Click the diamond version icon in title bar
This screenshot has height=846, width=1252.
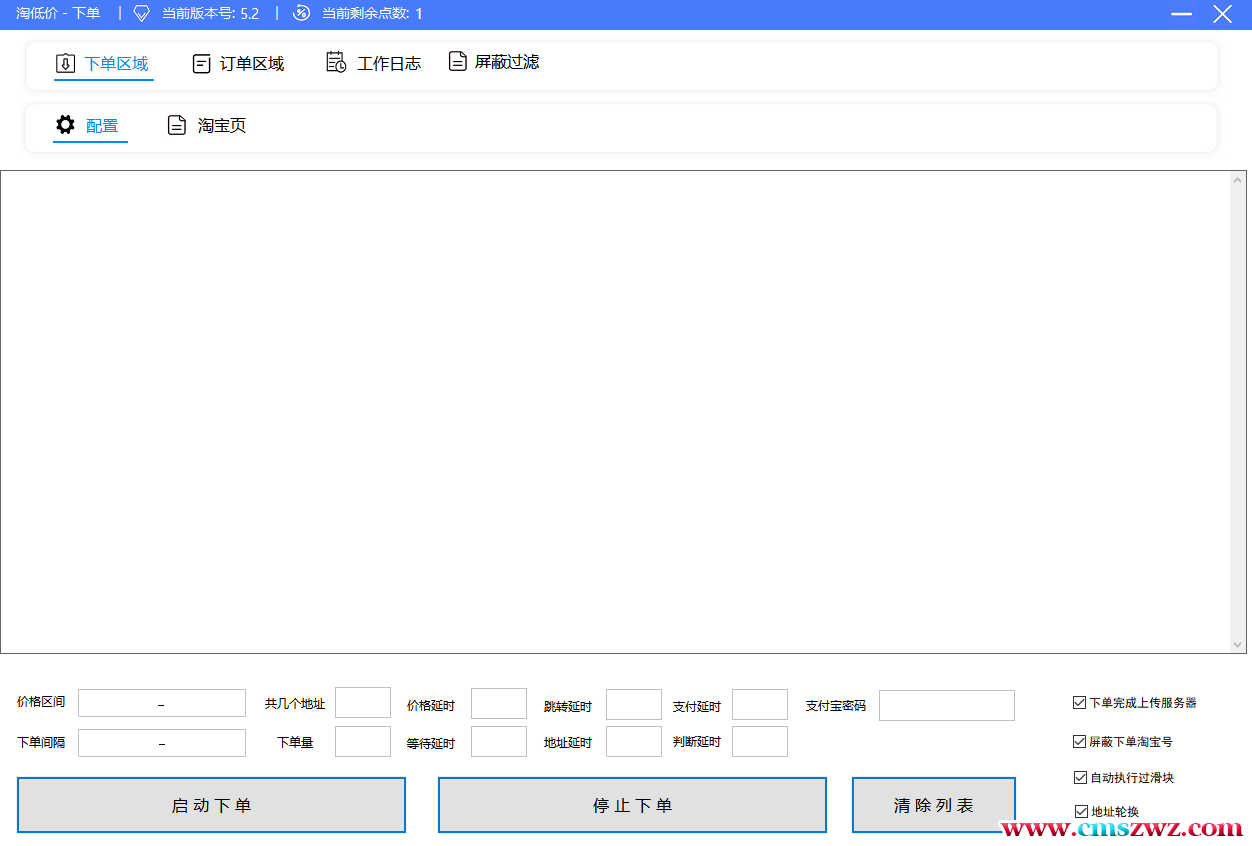click(141, 13)
